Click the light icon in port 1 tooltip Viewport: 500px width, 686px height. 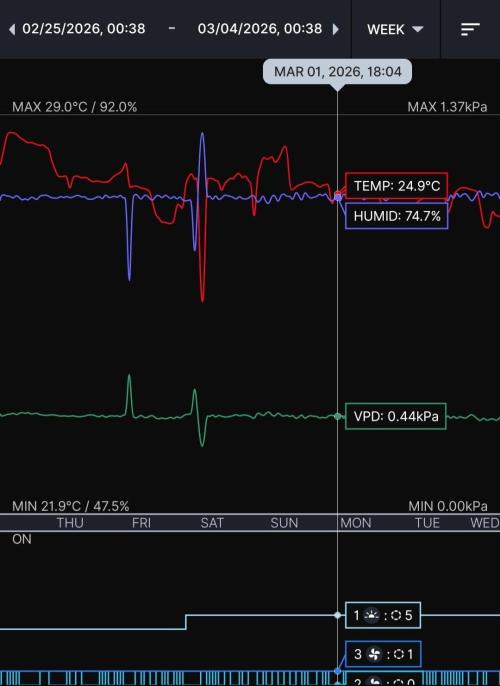point(371,615)
